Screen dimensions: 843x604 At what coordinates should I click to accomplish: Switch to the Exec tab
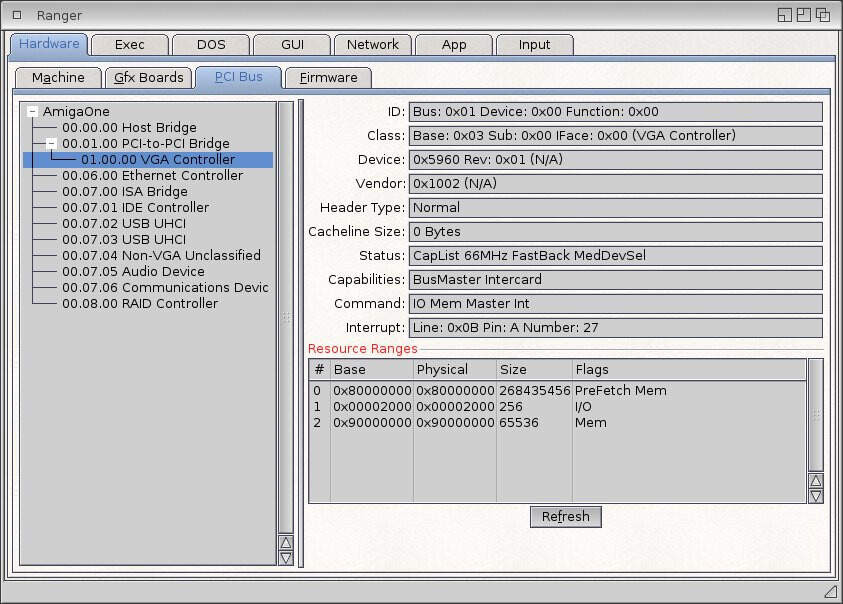click(x=129, y=45)
